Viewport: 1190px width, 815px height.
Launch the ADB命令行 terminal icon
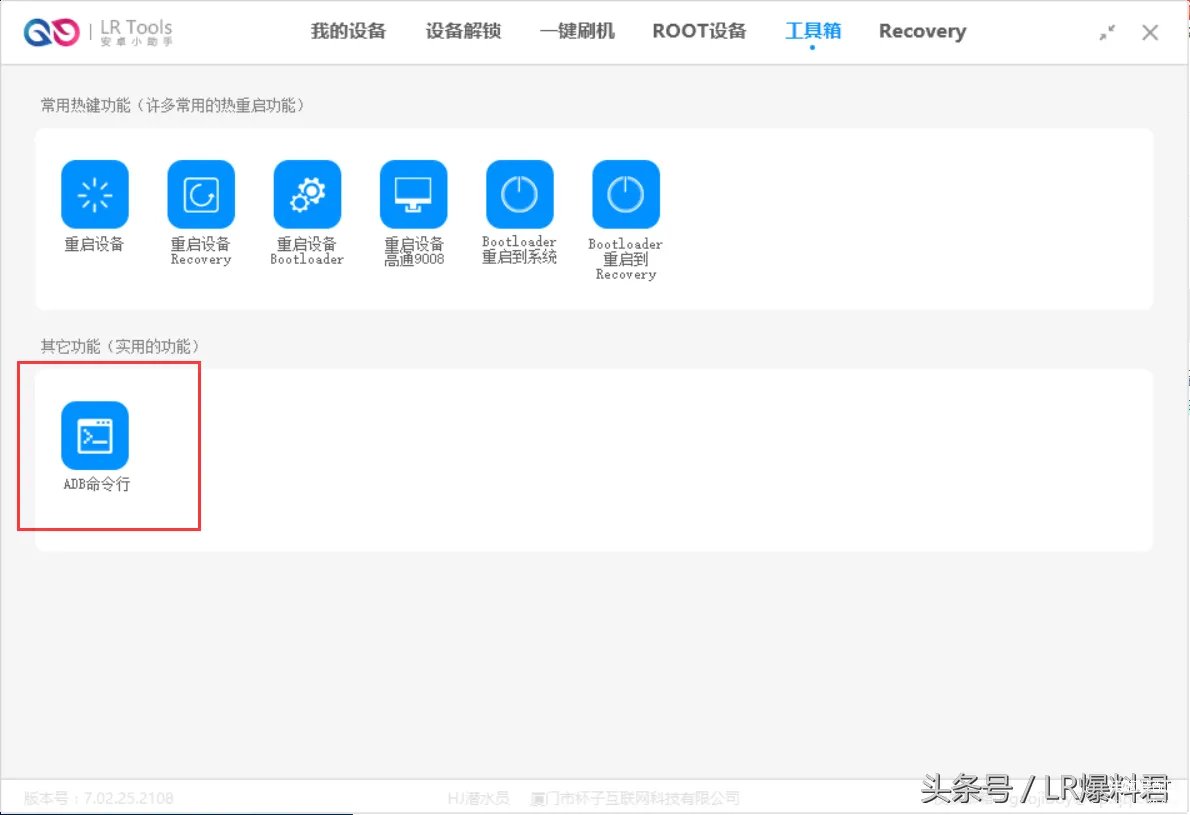click(95, 436)
